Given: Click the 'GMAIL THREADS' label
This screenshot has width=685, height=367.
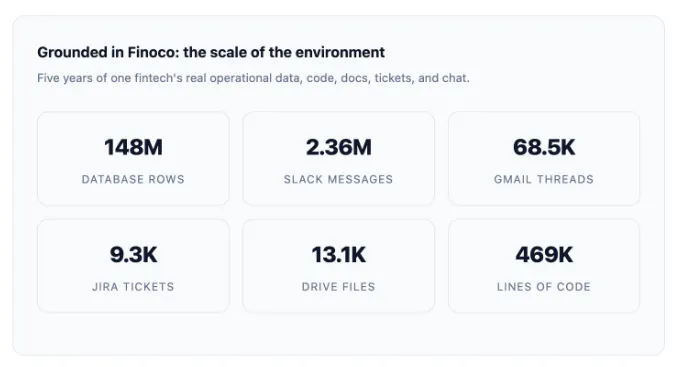Looking at the screenshot, I should (544, 179).
